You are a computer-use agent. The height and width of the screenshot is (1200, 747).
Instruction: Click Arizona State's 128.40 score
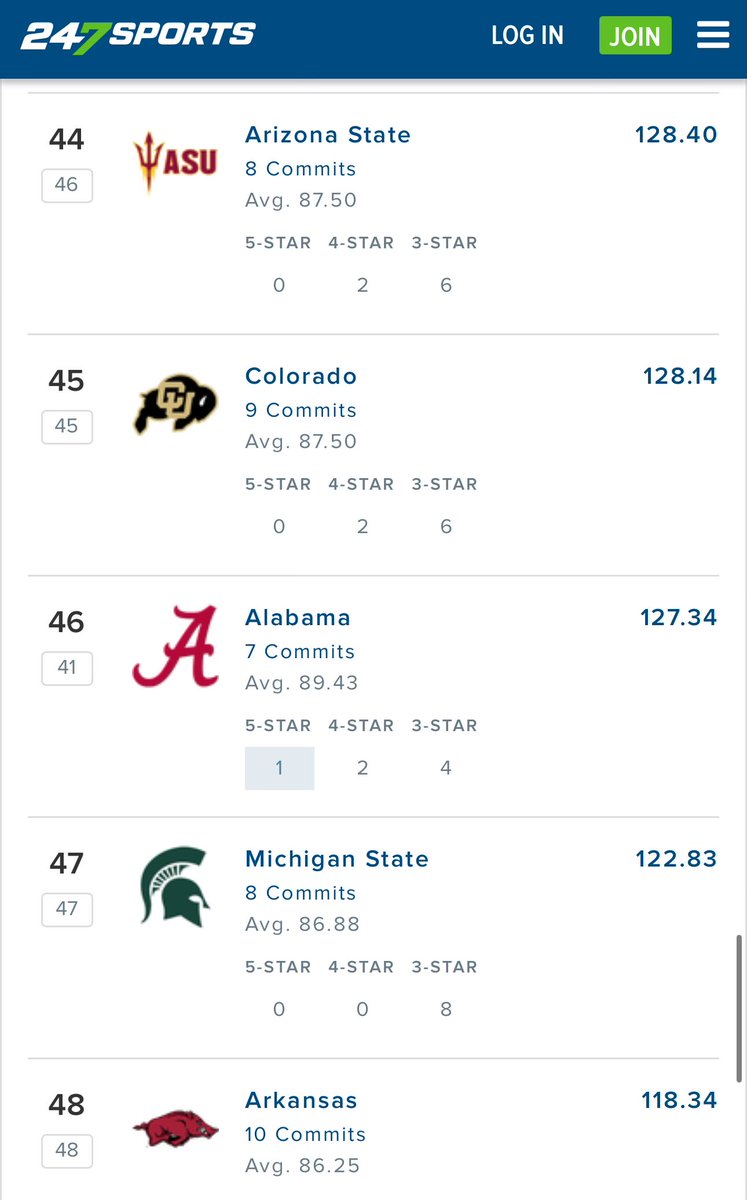(x=676, y=134)
